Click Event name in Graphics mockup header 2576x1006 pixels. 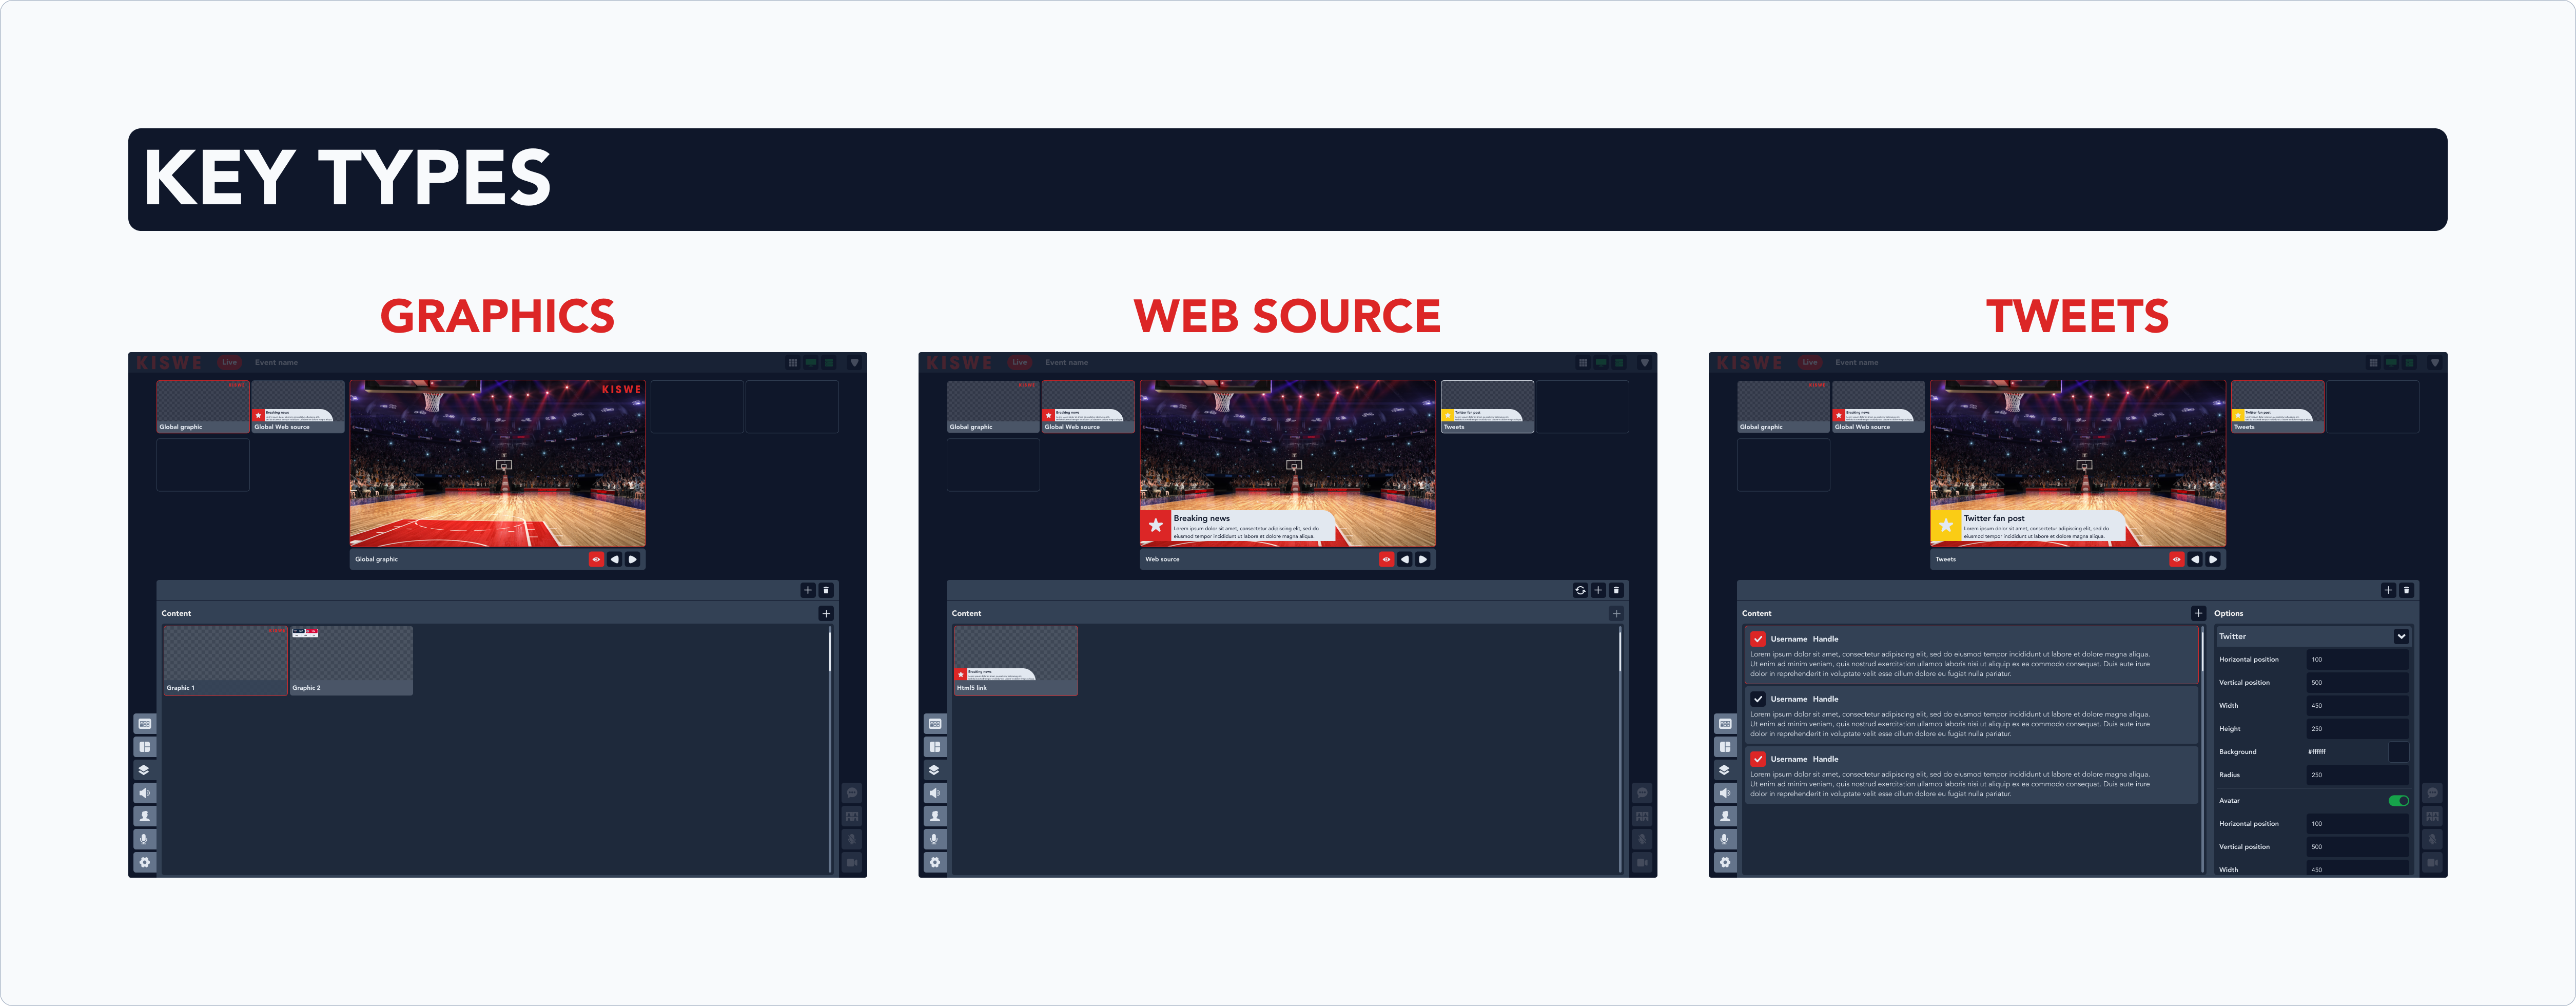point(276,362)
